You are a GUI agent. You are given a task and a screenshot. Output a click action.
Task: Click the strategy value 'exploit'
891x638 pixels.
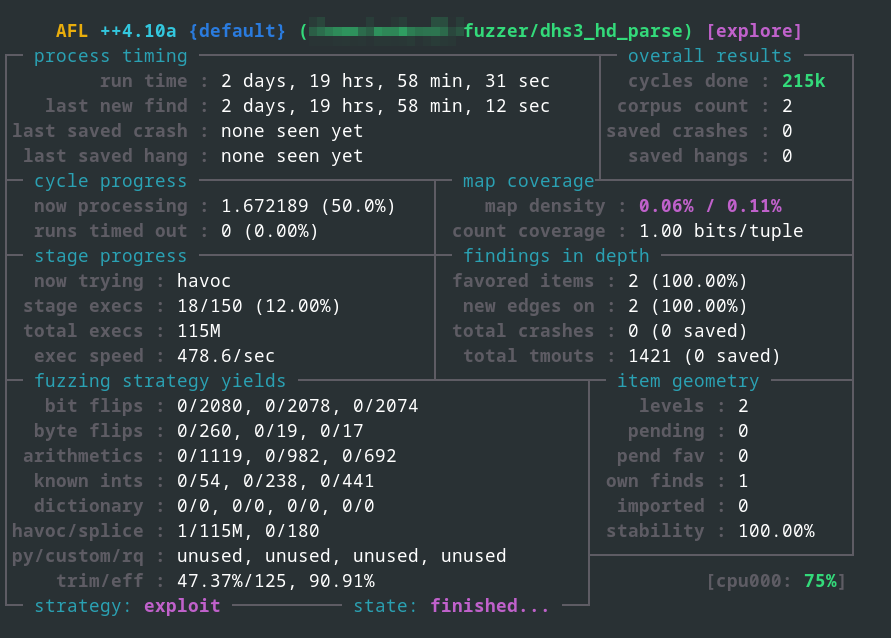pos(182,606)
